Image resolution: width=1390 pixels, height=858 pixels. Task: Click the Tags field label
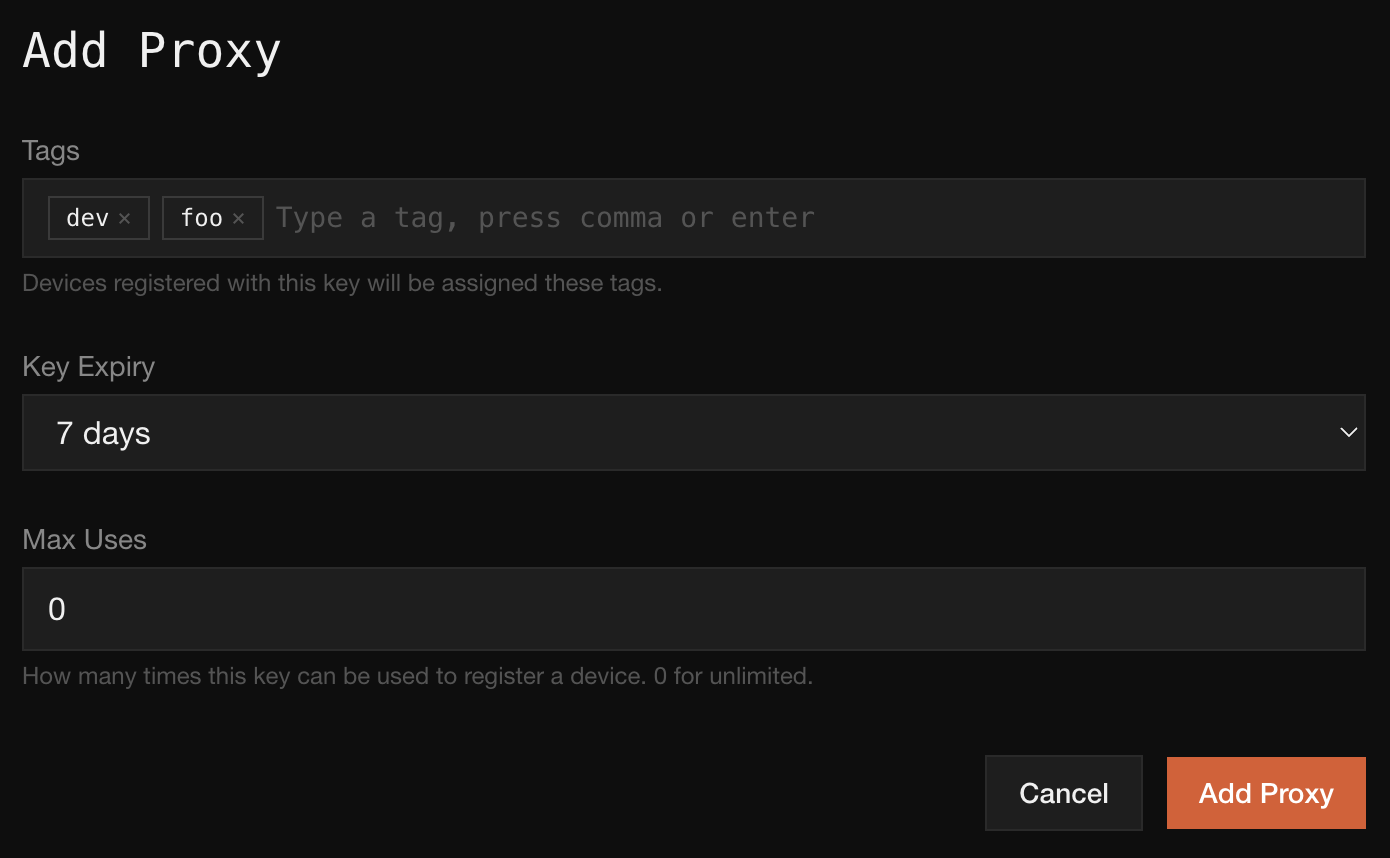(x=51, y=151)
